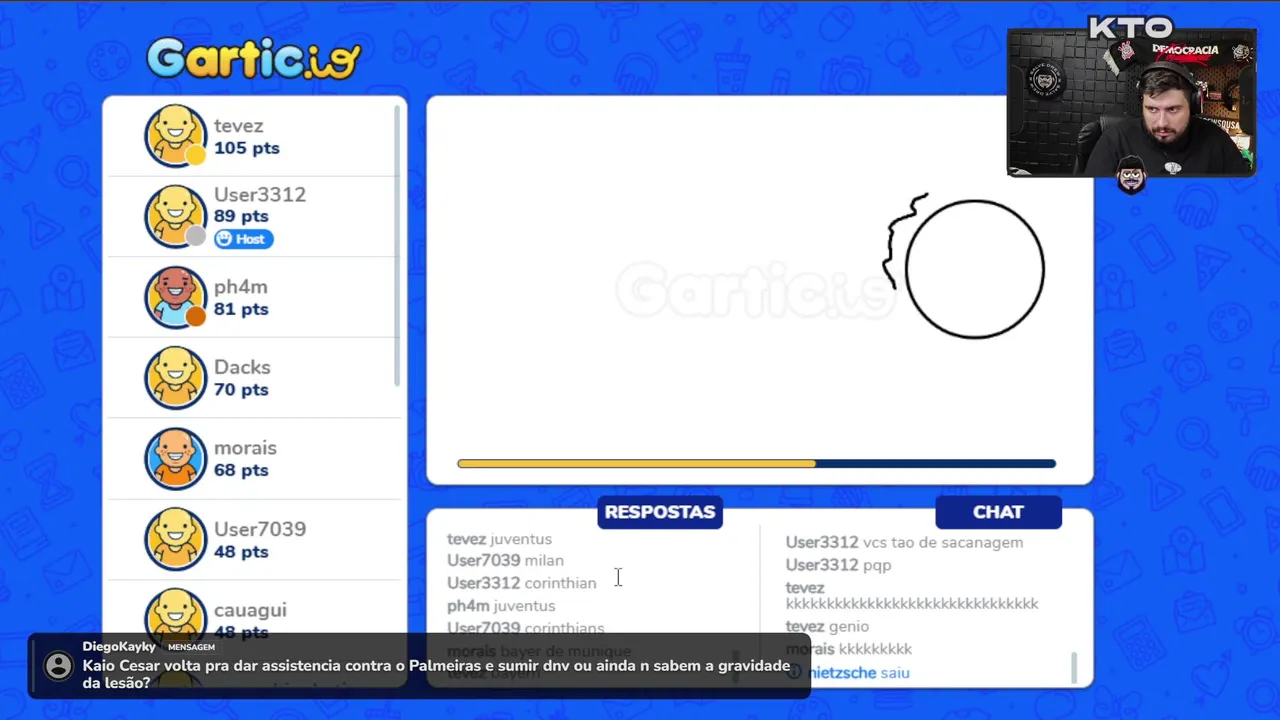This screenshot has width=1280, height=720.
Task: Click the answer 'User7039 milan'
Action: tap(505, 561)
